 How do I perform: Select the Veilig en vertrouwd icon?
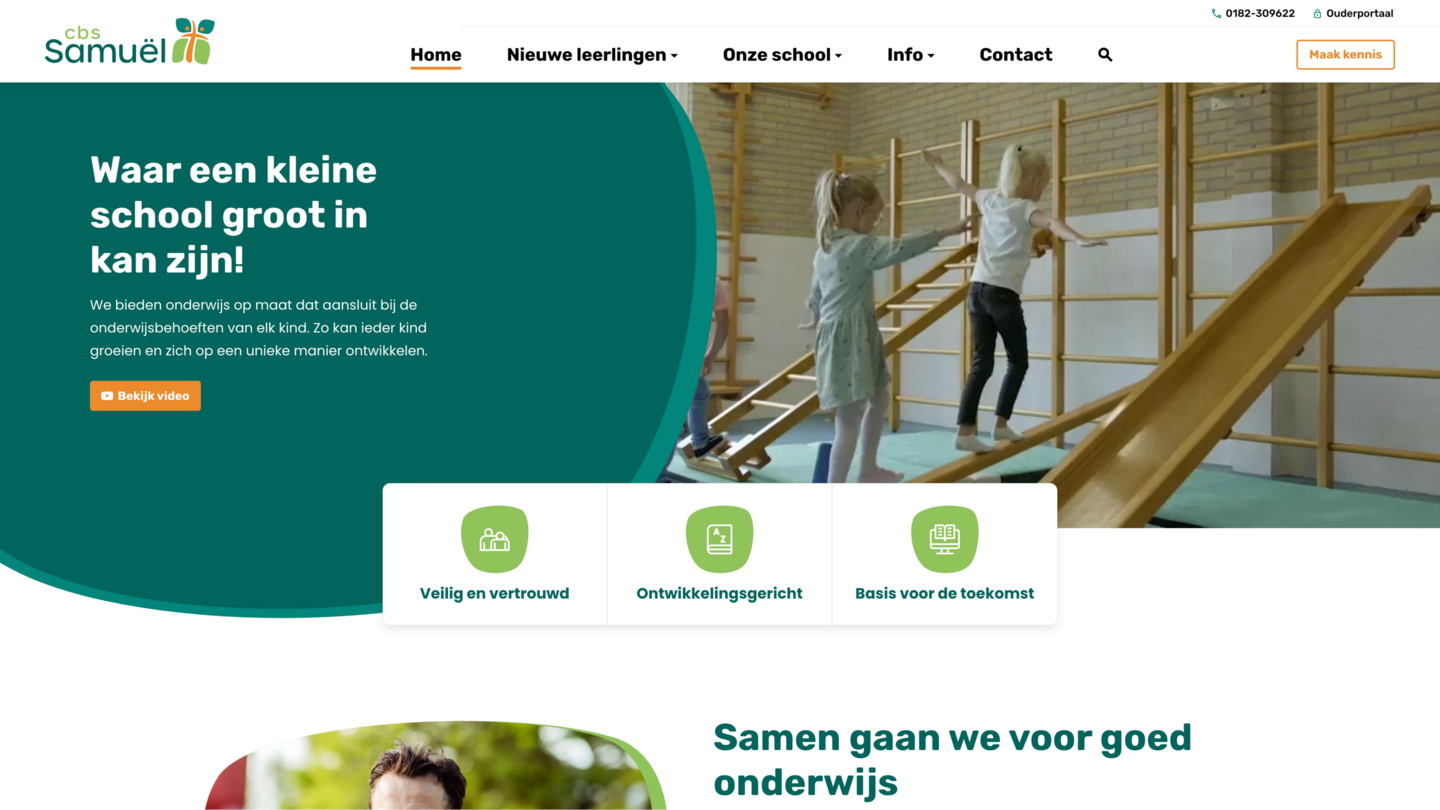(494, 540)
